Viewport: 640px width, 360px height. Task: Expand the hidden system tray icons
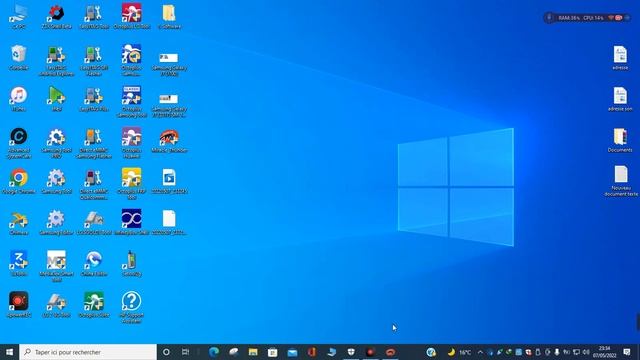(480, 352)
